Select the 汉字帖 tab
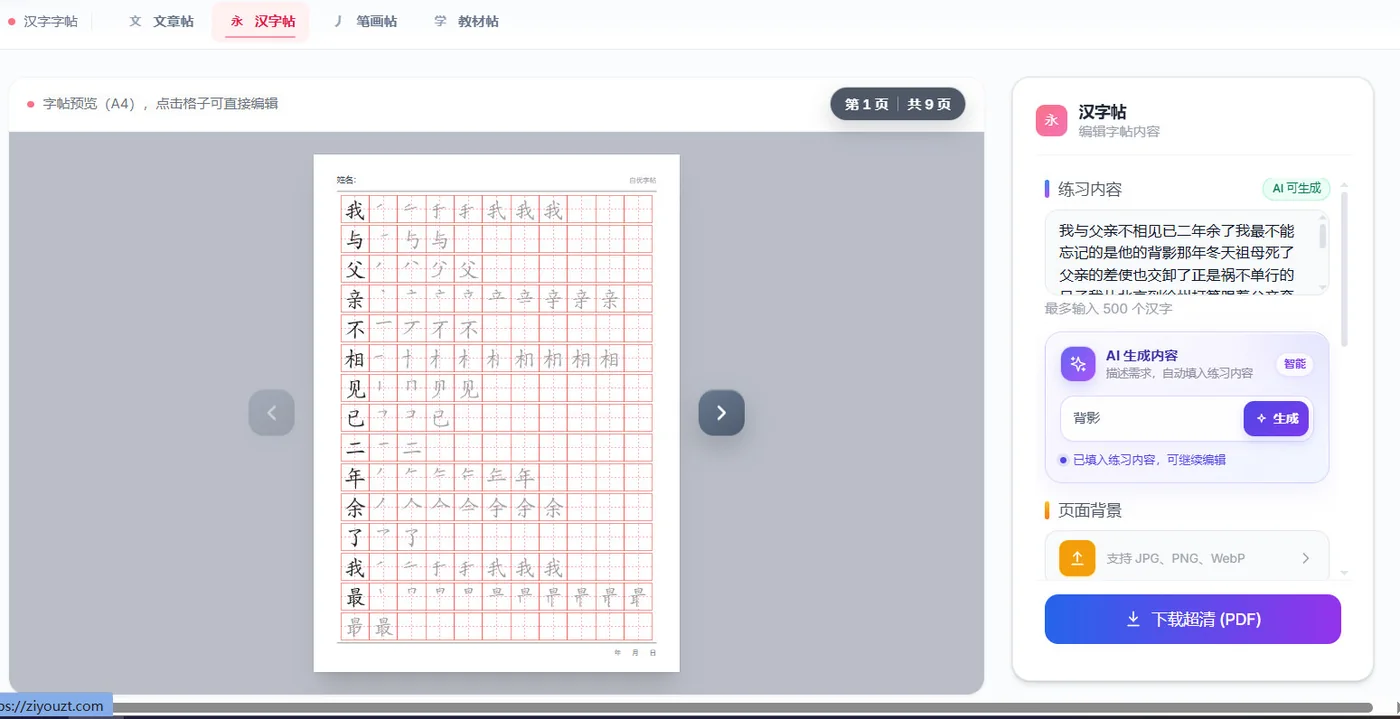The height and width of the screenshot is (719, 1400). (261, 21)
